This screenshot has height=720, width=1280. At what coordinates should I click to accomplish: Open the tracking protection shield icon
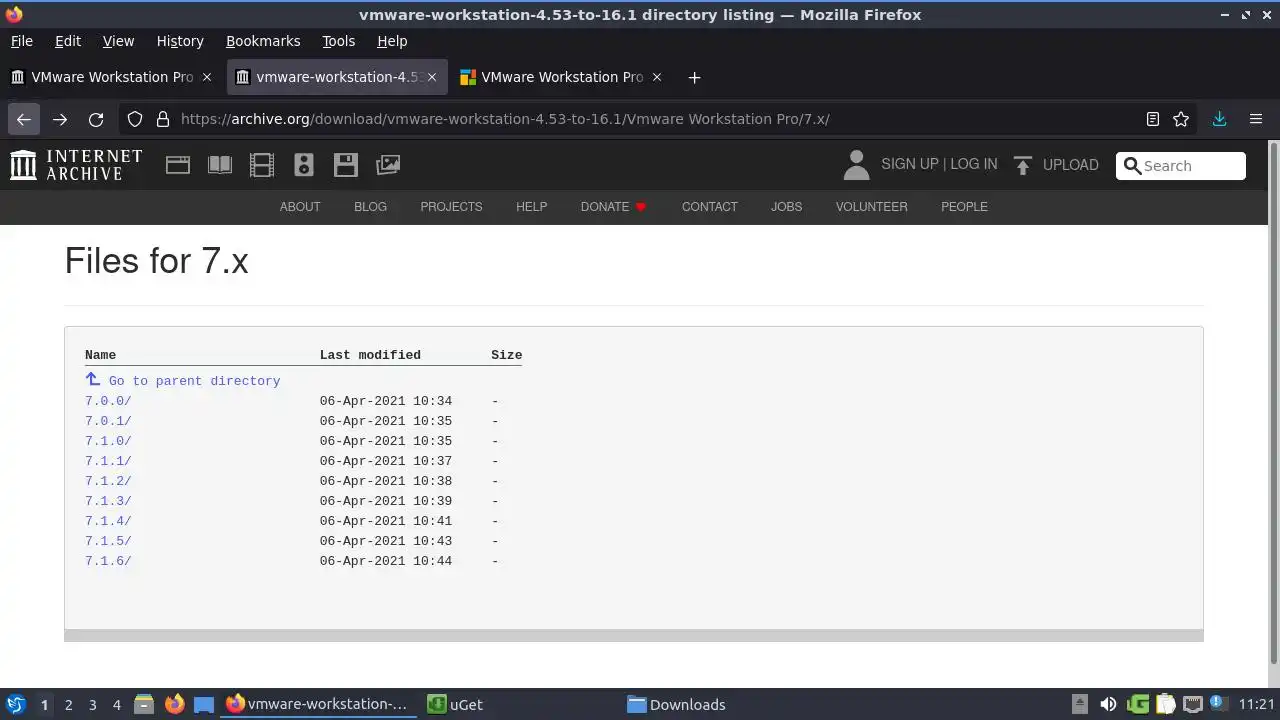tap(135, 119)
